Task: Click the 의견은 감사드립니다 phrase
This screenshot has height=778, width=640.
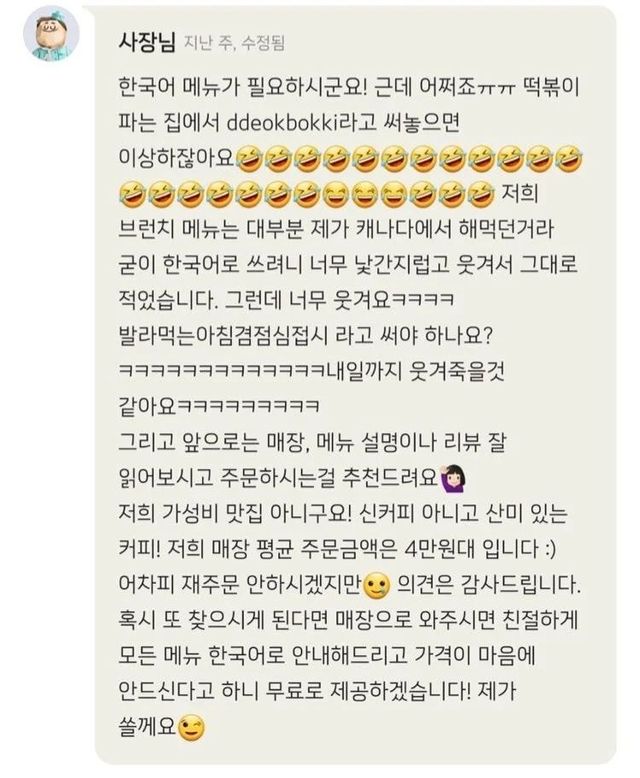Action: [488, 585]
